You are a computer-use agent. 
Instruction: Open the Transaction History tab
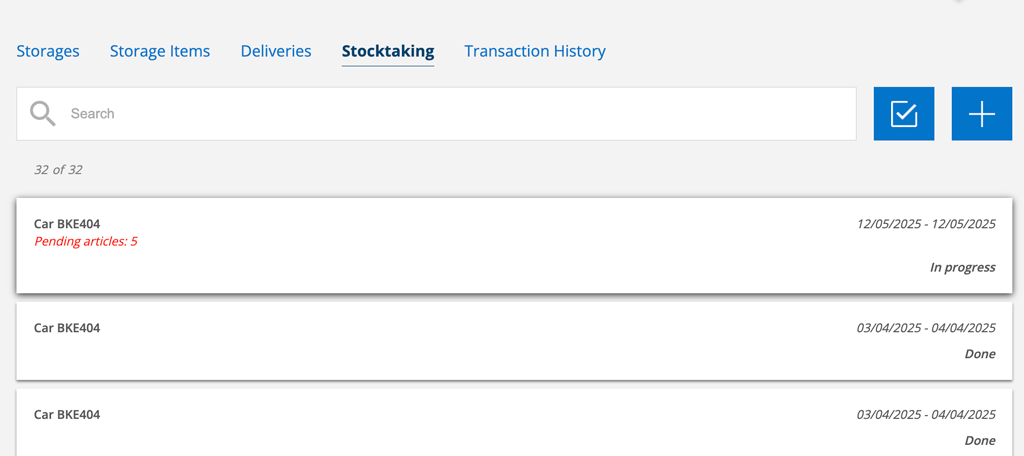[535, 51]
